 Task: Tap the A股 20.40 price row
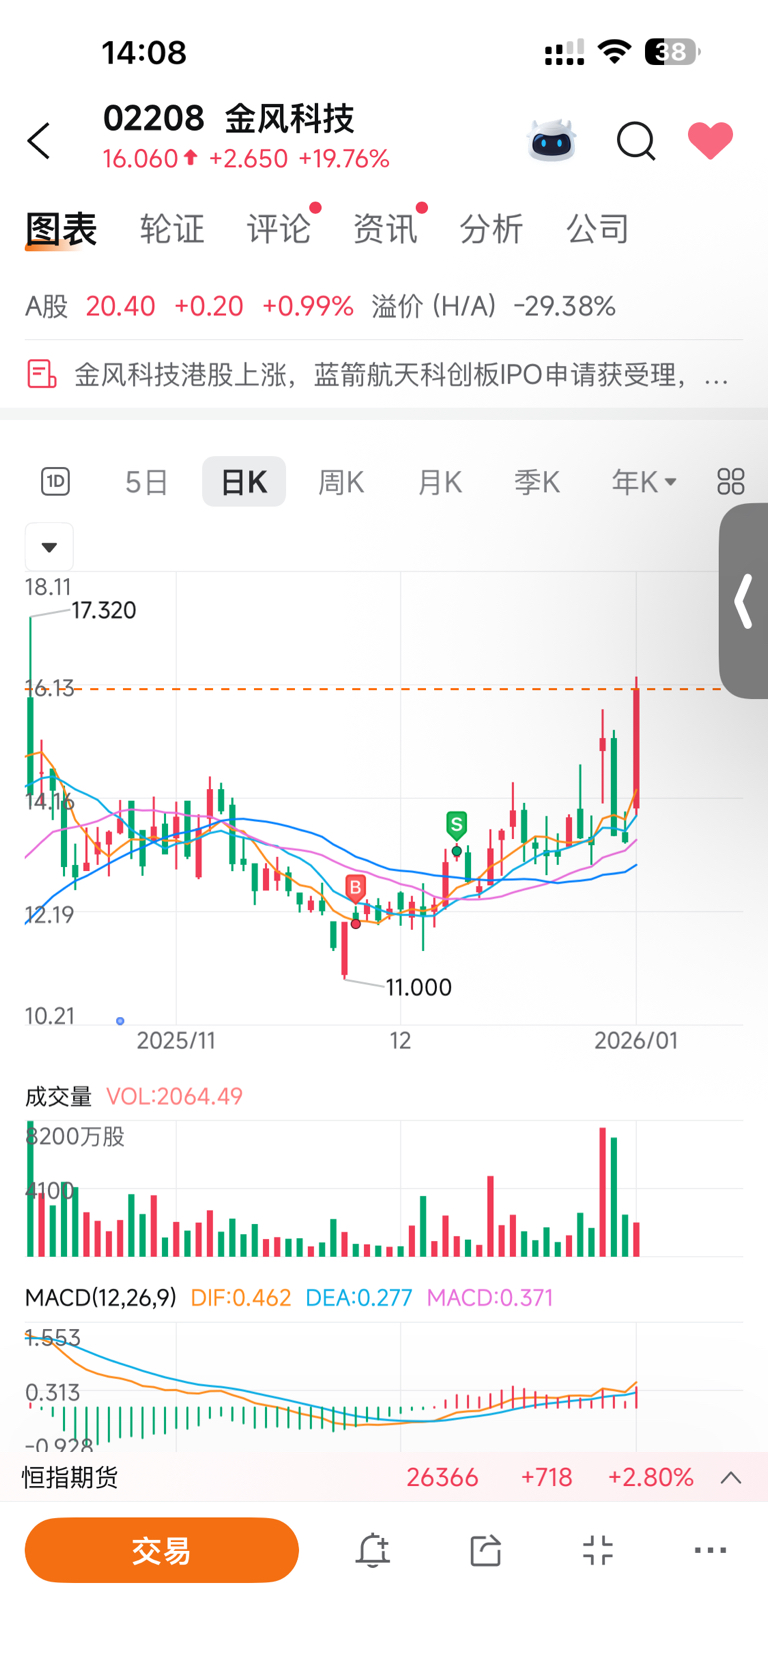tap(189, 306)
